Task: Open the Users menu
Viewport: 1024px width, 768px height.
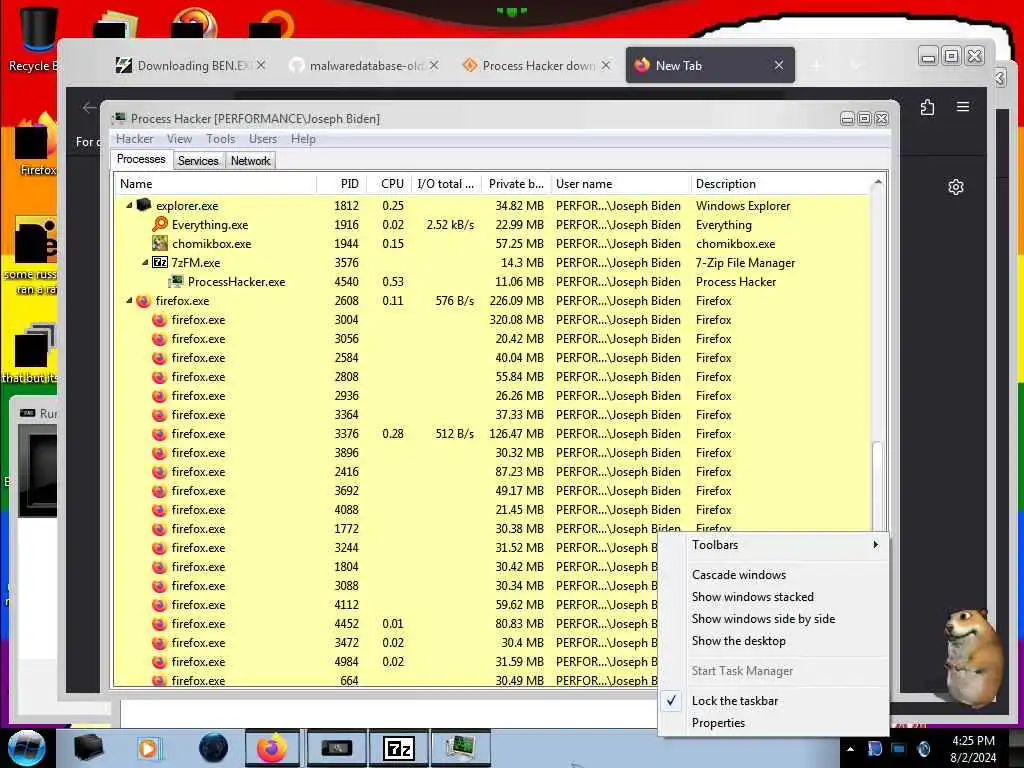Action: click(263, 139)
